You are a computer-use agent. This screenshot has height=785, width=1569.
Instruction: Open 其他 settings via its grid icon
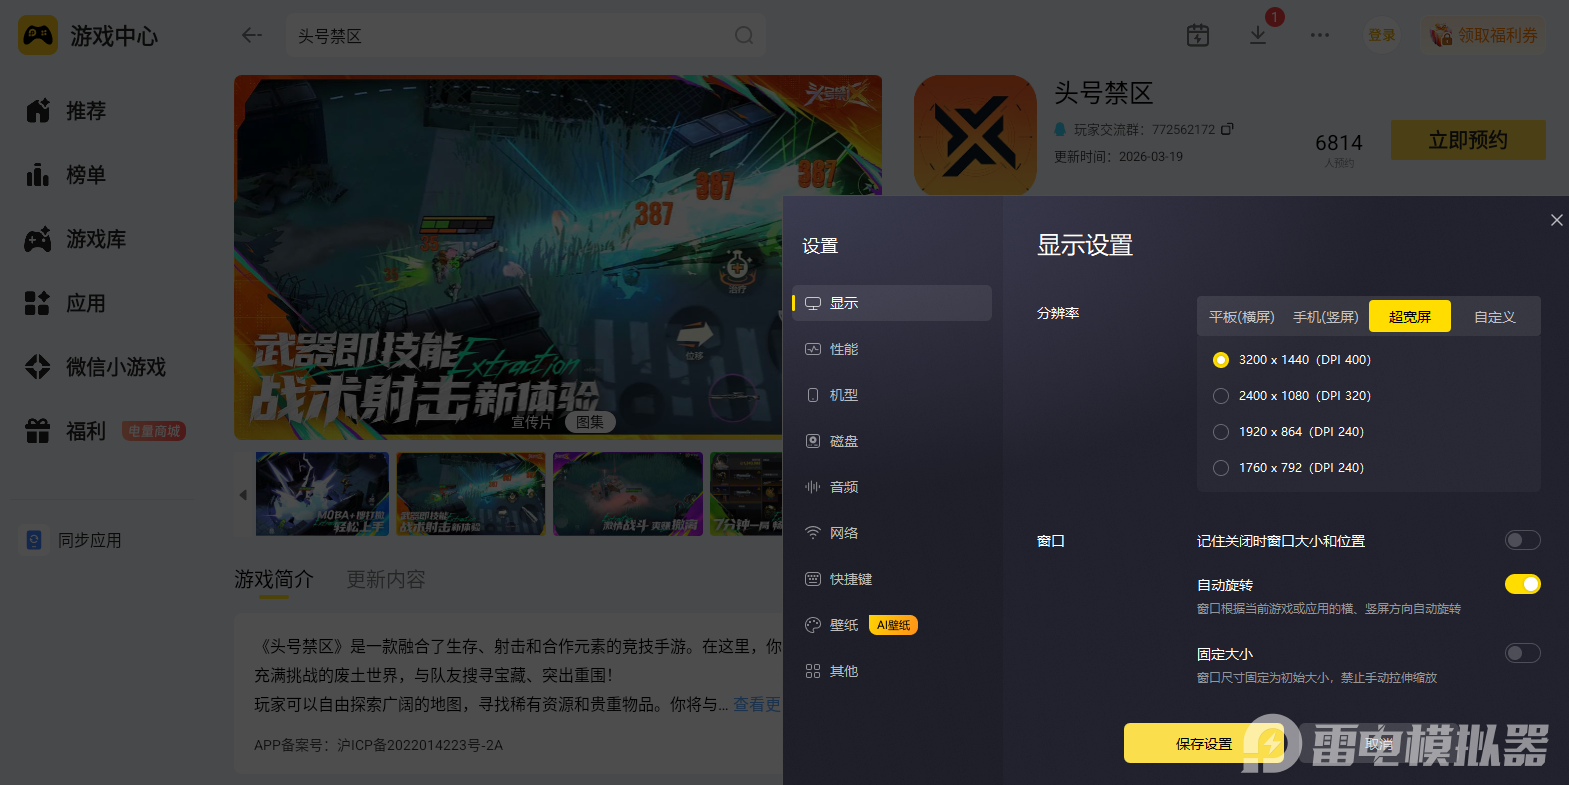click(813, 671)
